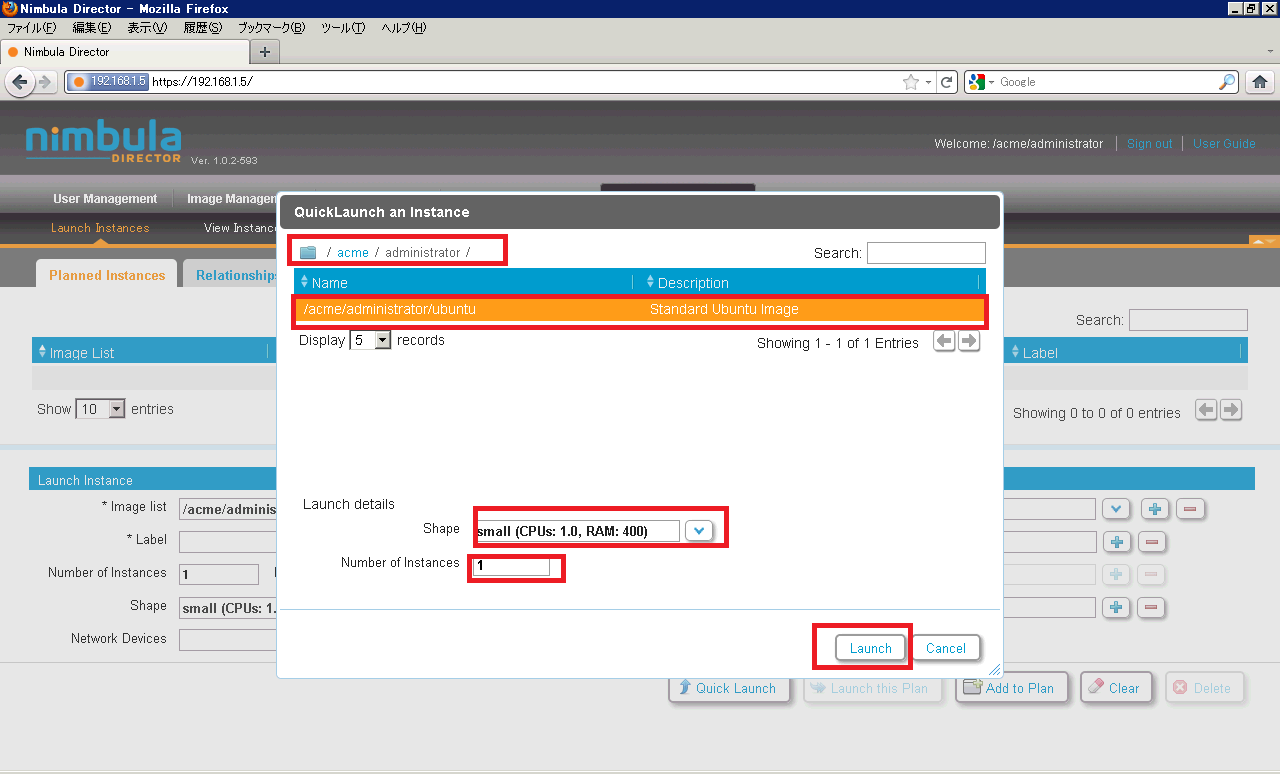The height and width of the screenshot is (774, 1280).
Task: Click the minus button in the Image list row
Action: point(1190,509)
